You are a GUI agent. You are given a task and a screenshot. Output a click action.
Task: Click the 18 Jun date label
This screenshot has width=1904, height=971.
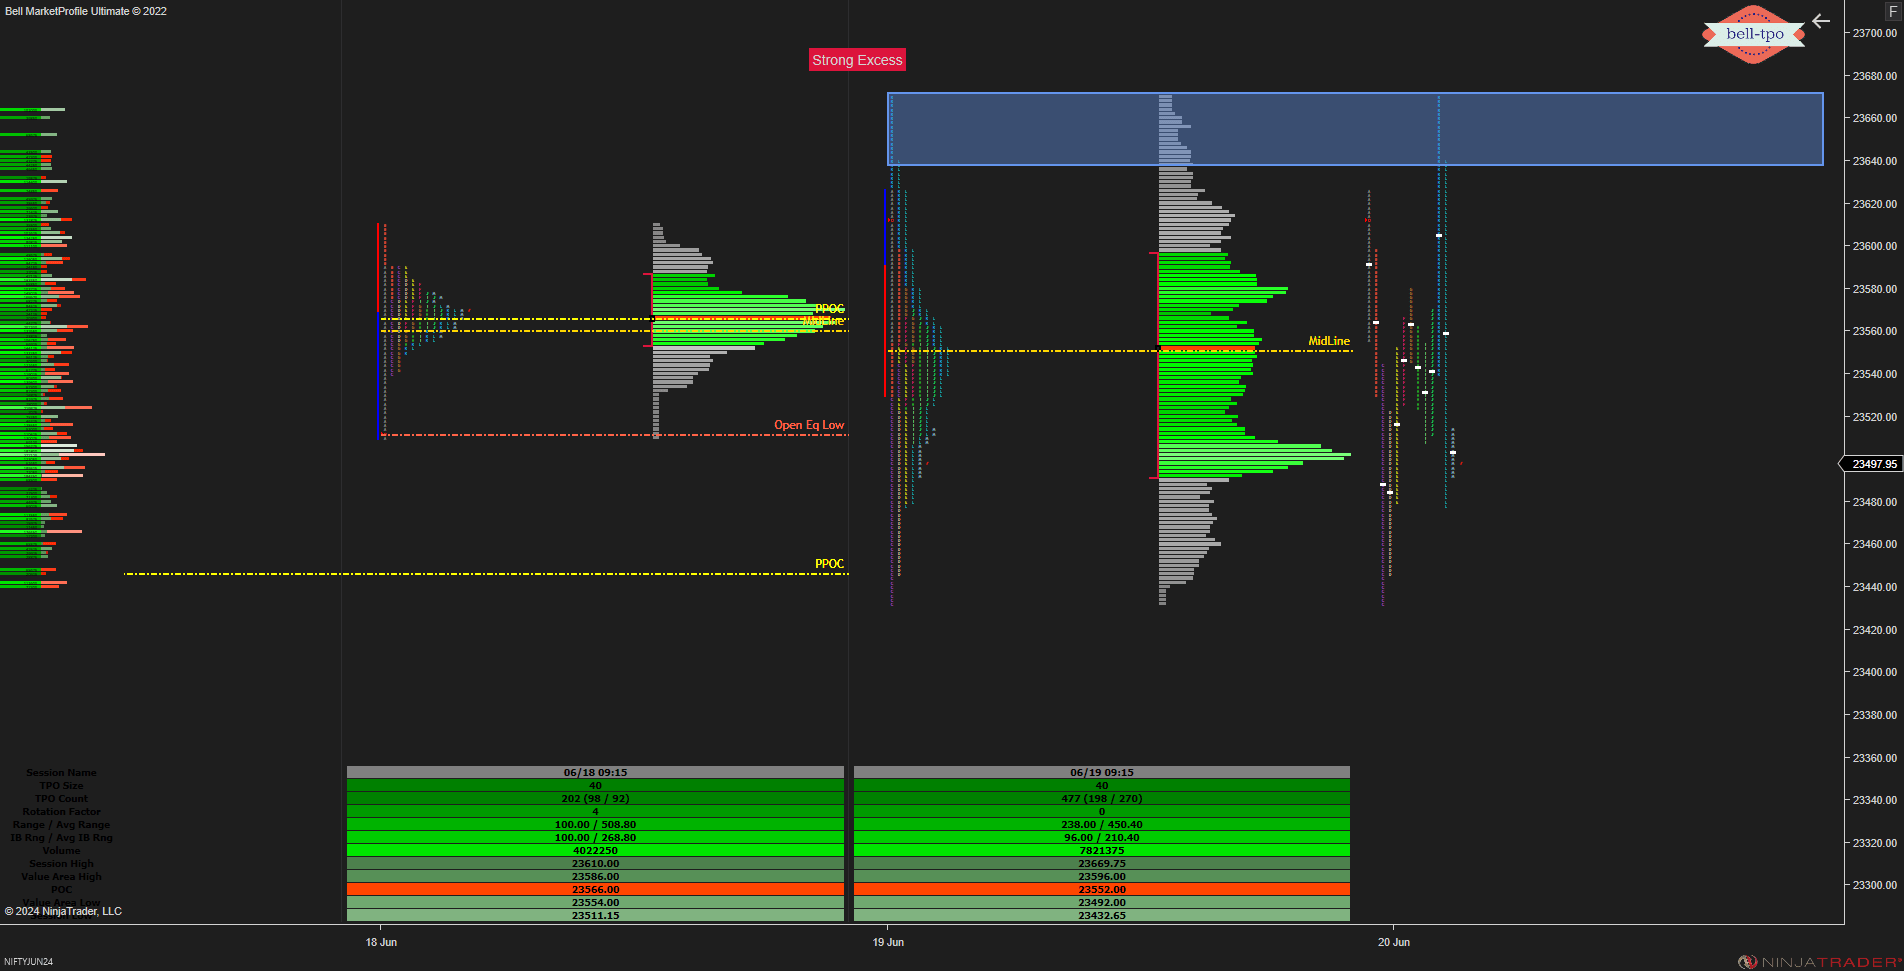(381, 942)
